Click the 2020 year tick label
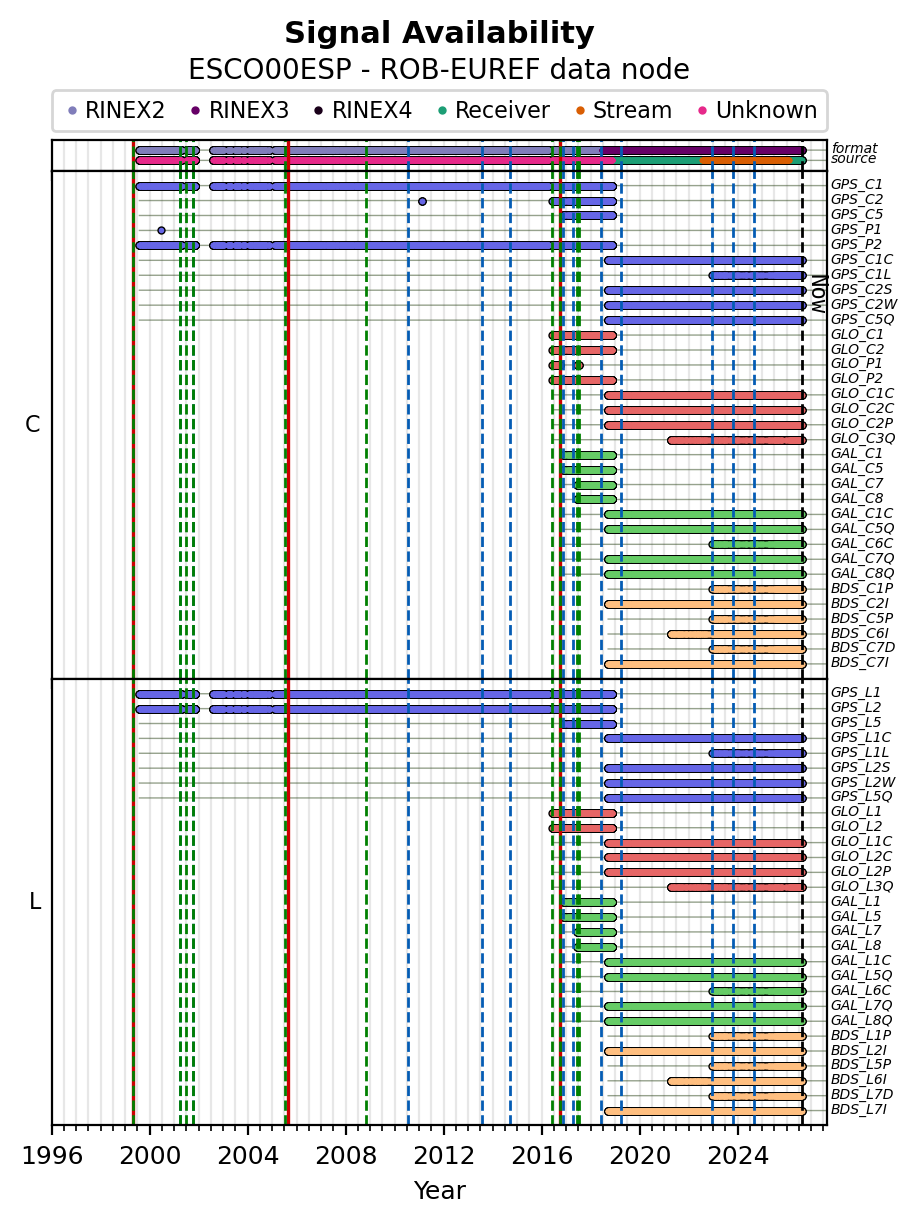 pyautogui.click(x=640, y=1156)
